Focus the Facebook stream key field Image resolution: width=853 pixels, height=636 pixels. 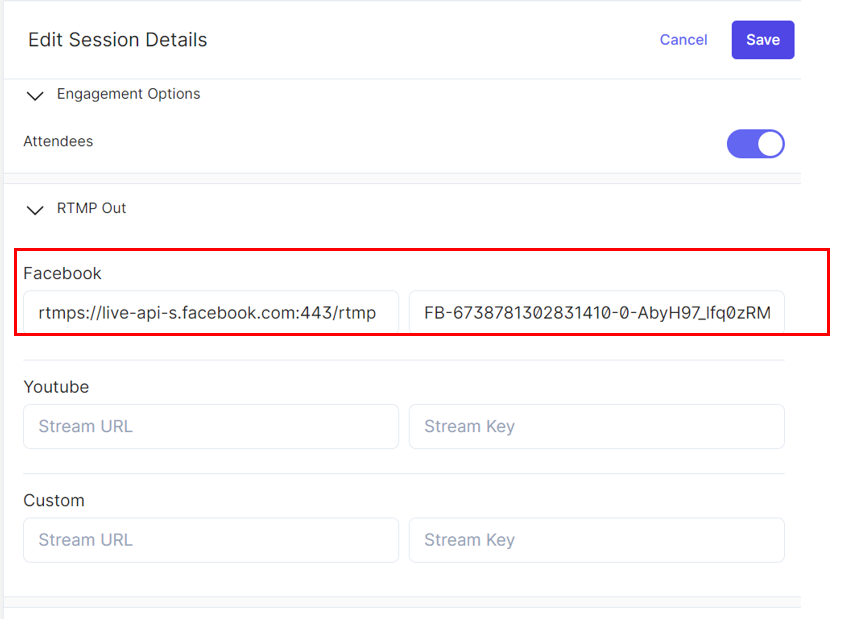coord(596,313)
